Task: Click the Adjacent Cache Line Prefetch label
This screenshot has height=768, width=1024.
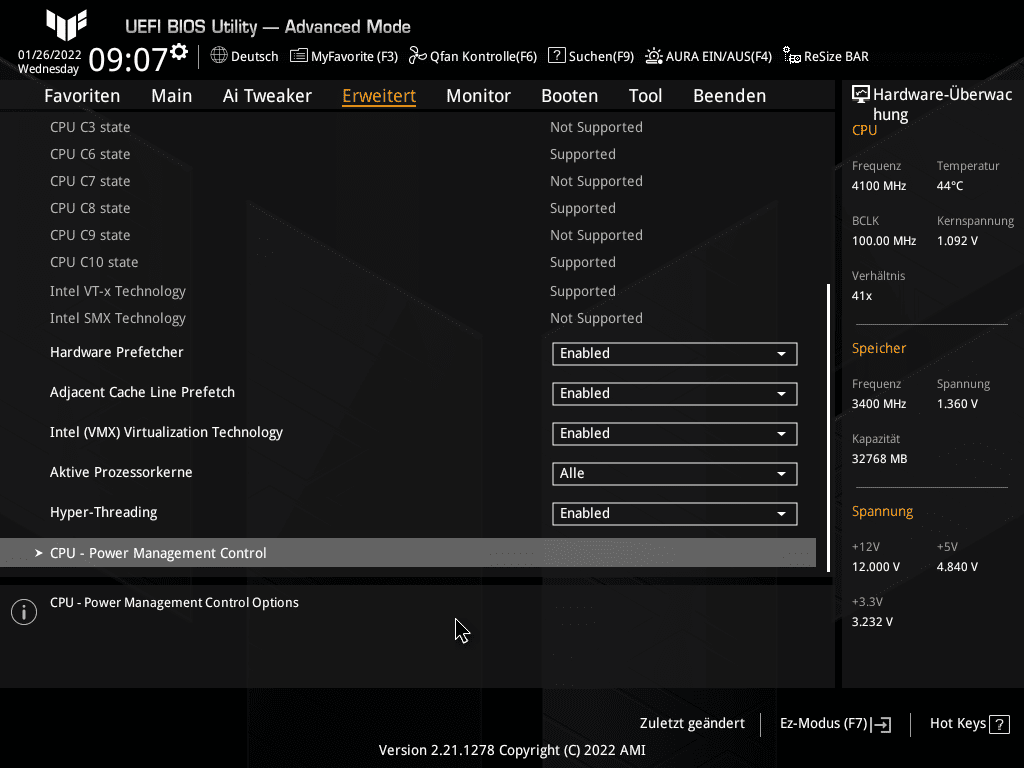Action: point(142,392)
